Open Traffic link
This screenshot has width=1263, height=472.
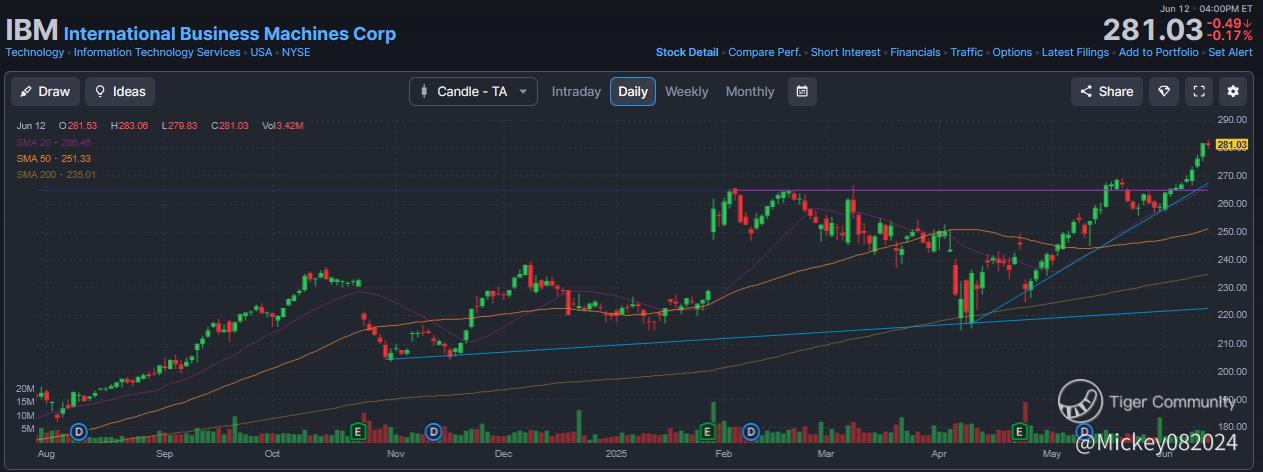point(967,52)
